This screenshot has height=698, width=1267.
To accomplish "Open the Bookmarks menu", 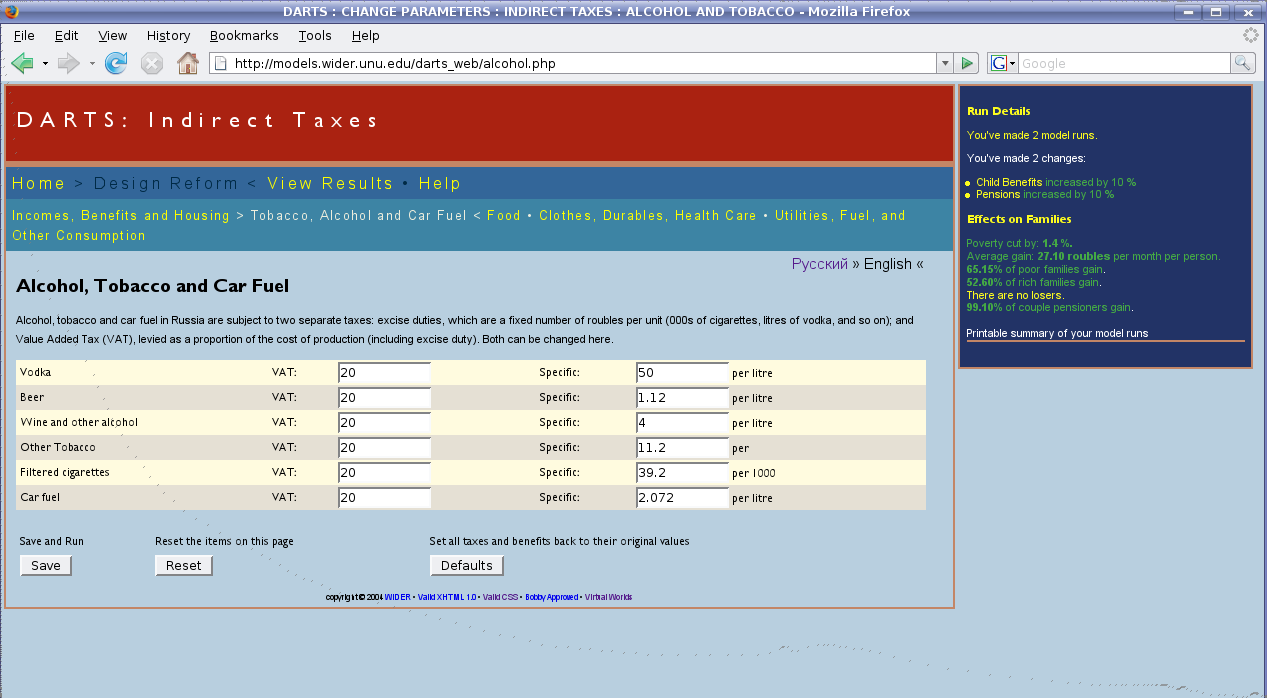I will (x=244, y=35).
